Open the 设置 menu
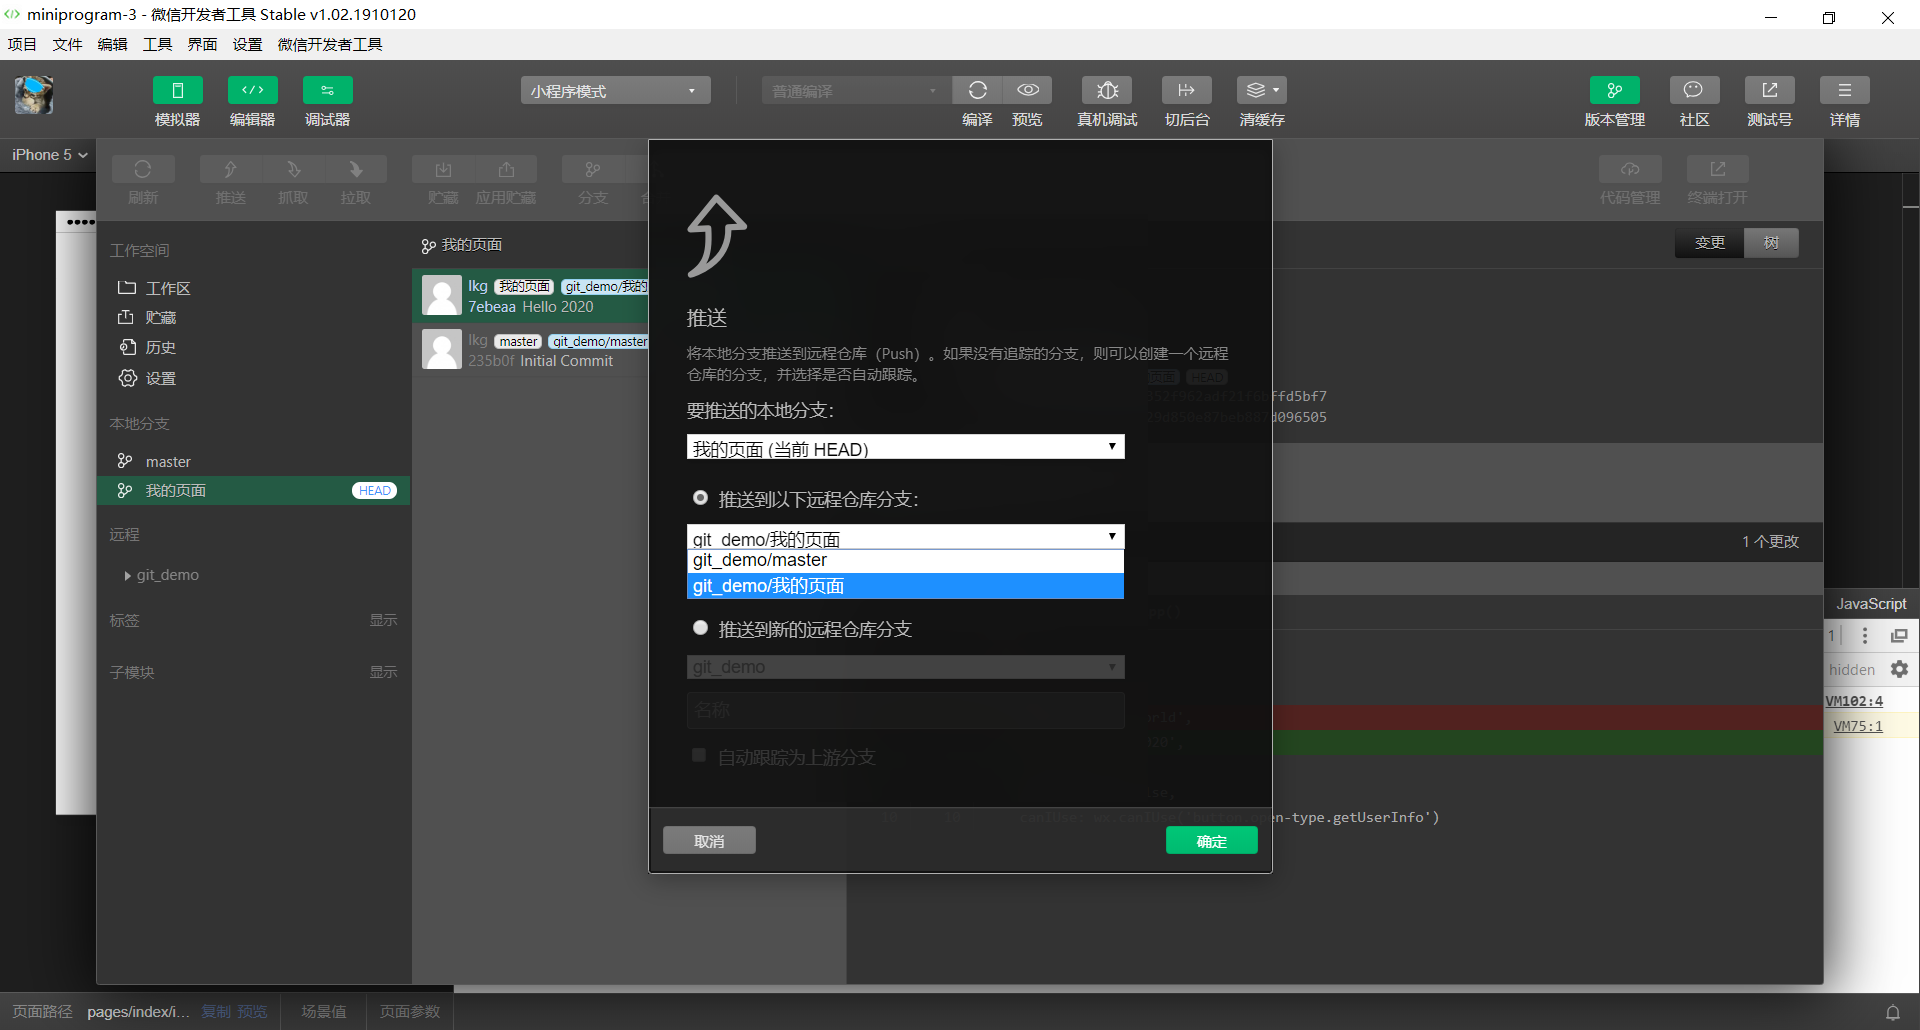Screen dimensions: 1920x1030 tap(247, 44)
